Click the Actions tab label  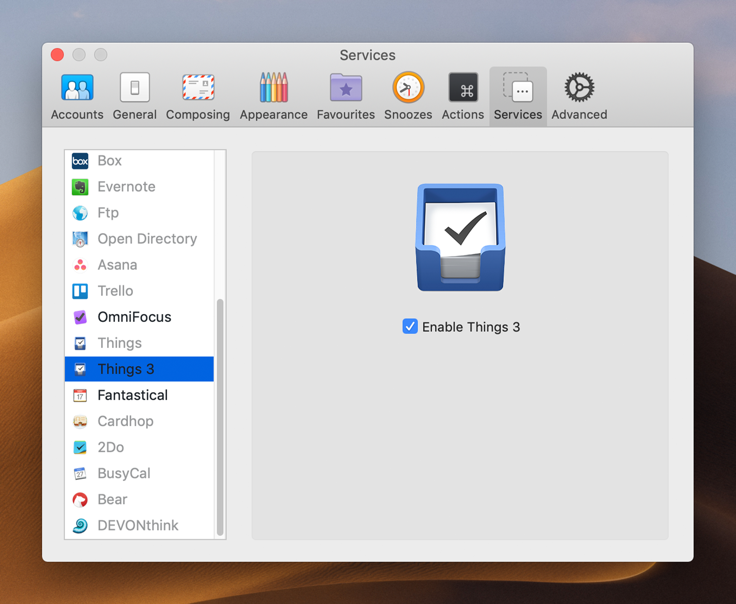point(463,115)
